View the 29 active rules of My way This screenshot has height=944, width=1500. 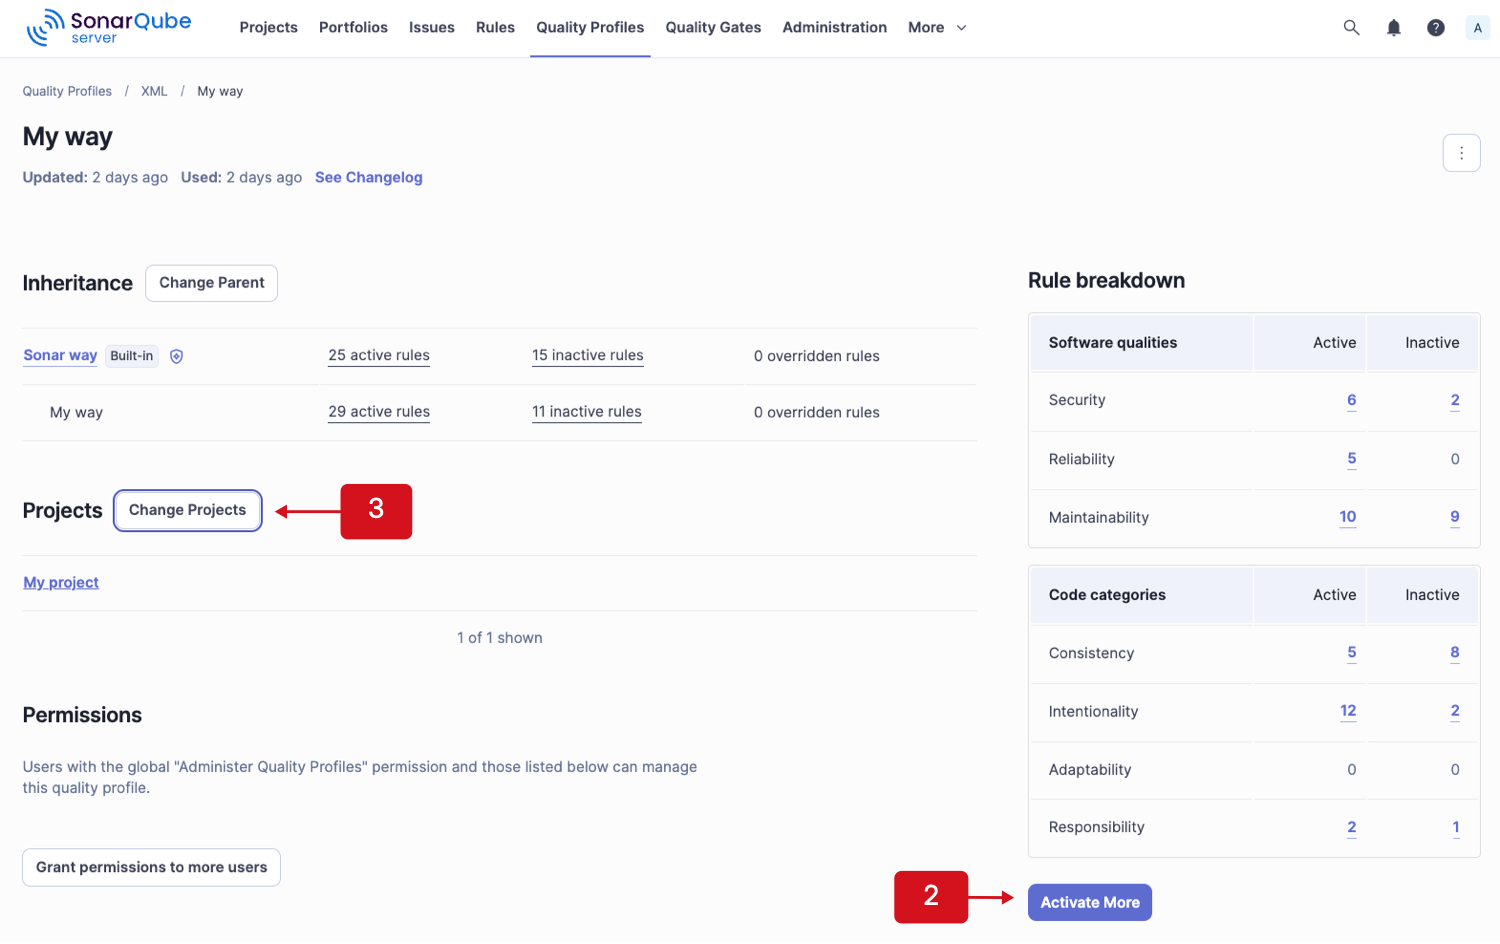coord(378,411)
